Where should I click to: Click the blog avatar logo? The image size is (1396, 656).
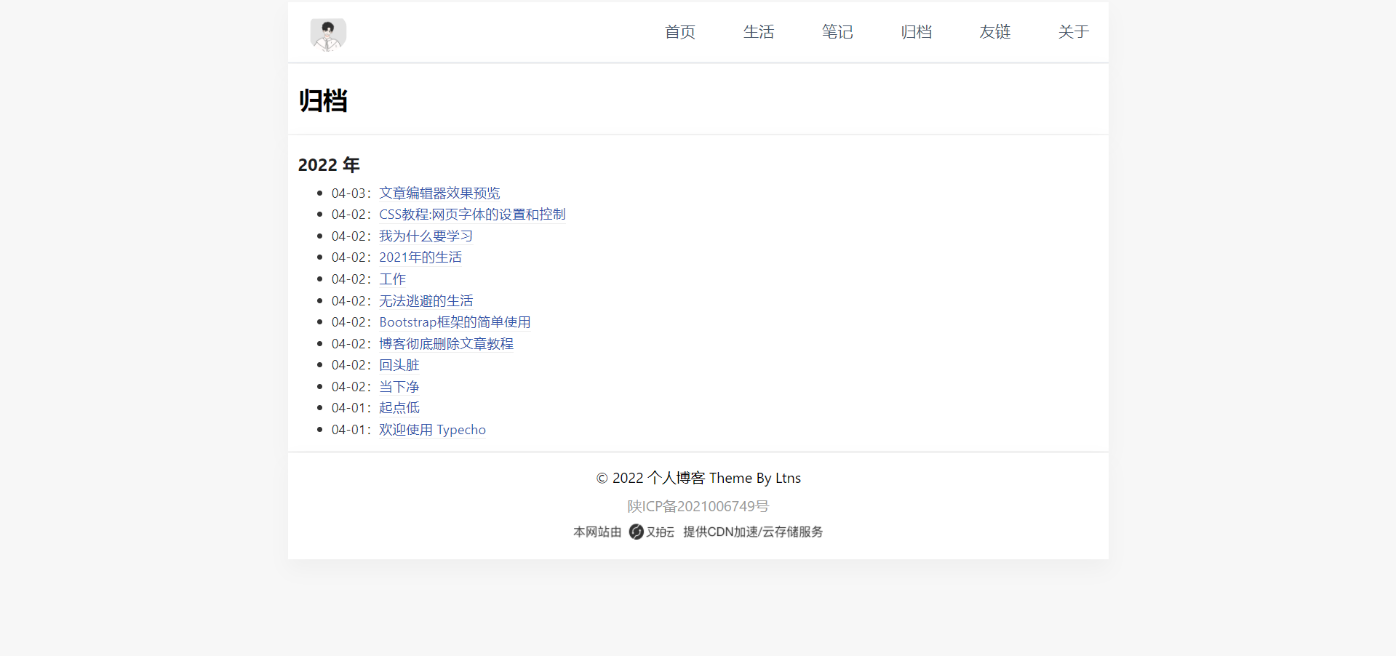coord(328,33)
